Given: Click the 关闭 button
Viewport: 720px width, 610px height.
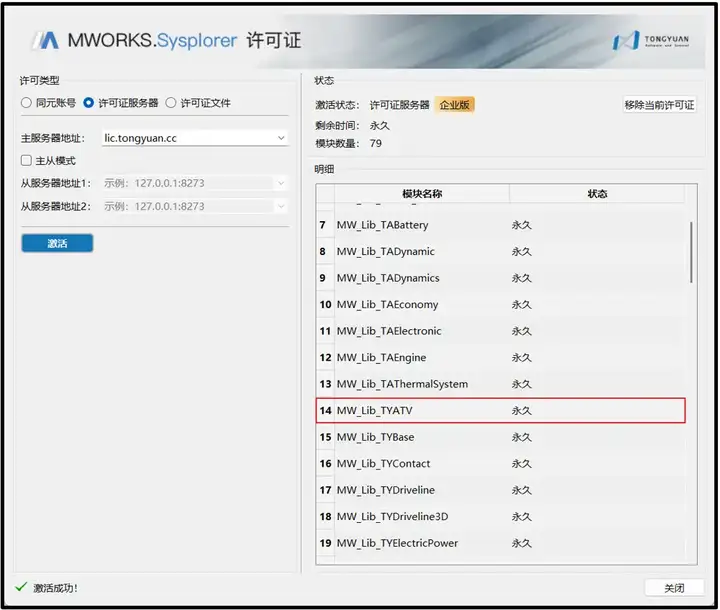Looking at the screenshot, I should point(674,588).
